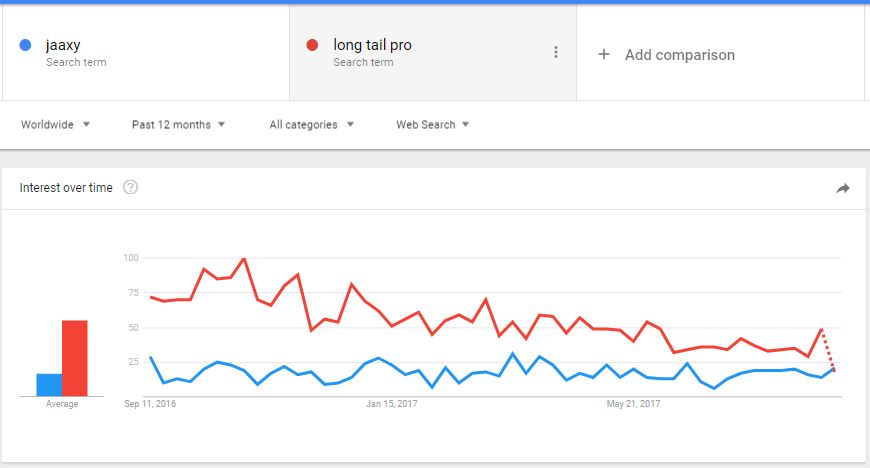This screenshot has height=468, width=870.
Task: Open three-dot menu for long tail pro
Action: [555, 52]
